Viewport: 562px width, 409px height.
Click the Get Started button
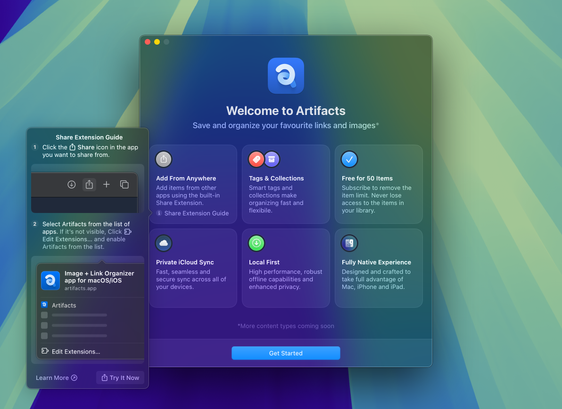(286, 353)
